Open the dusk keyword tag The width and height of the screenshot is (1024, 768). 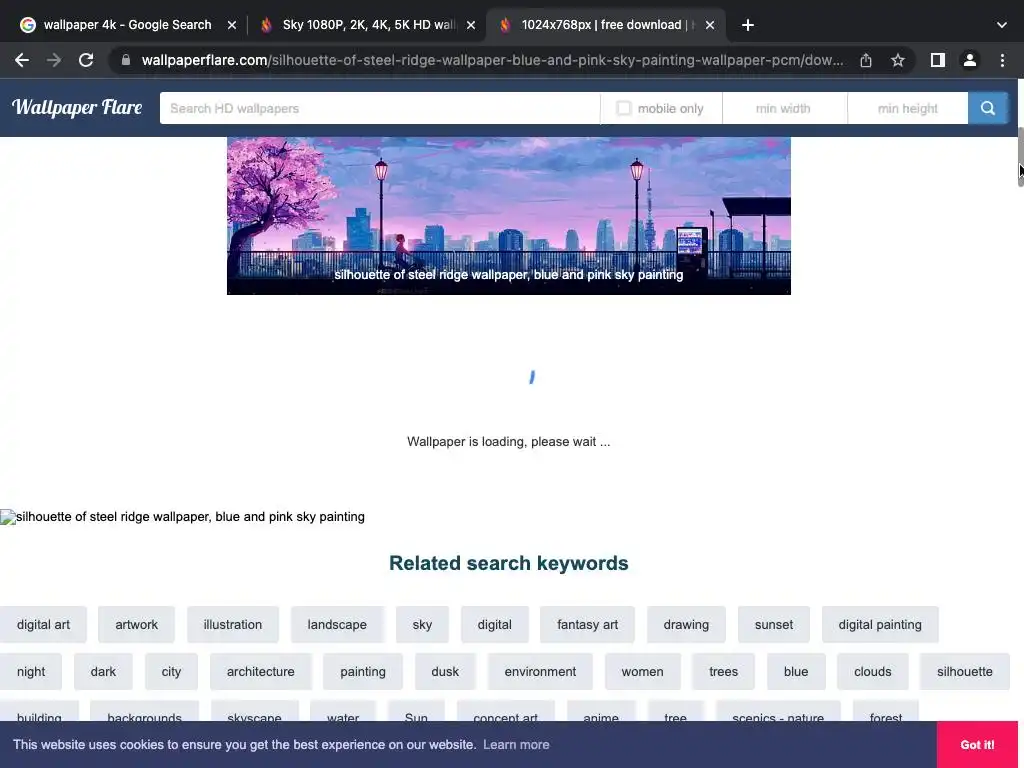tap(445, 671)
